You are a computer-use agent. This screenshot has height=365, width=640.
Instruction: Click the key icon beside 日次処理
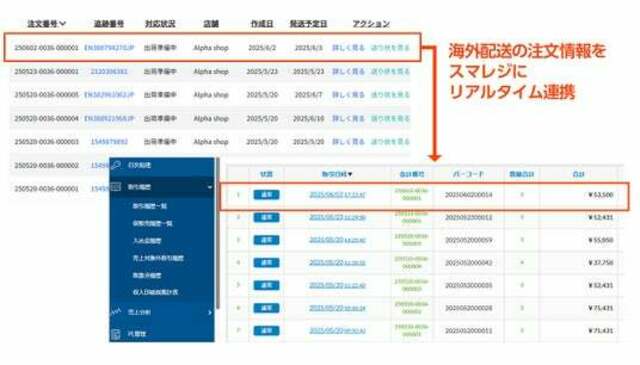pyautogui.click(x=116, y=165)
